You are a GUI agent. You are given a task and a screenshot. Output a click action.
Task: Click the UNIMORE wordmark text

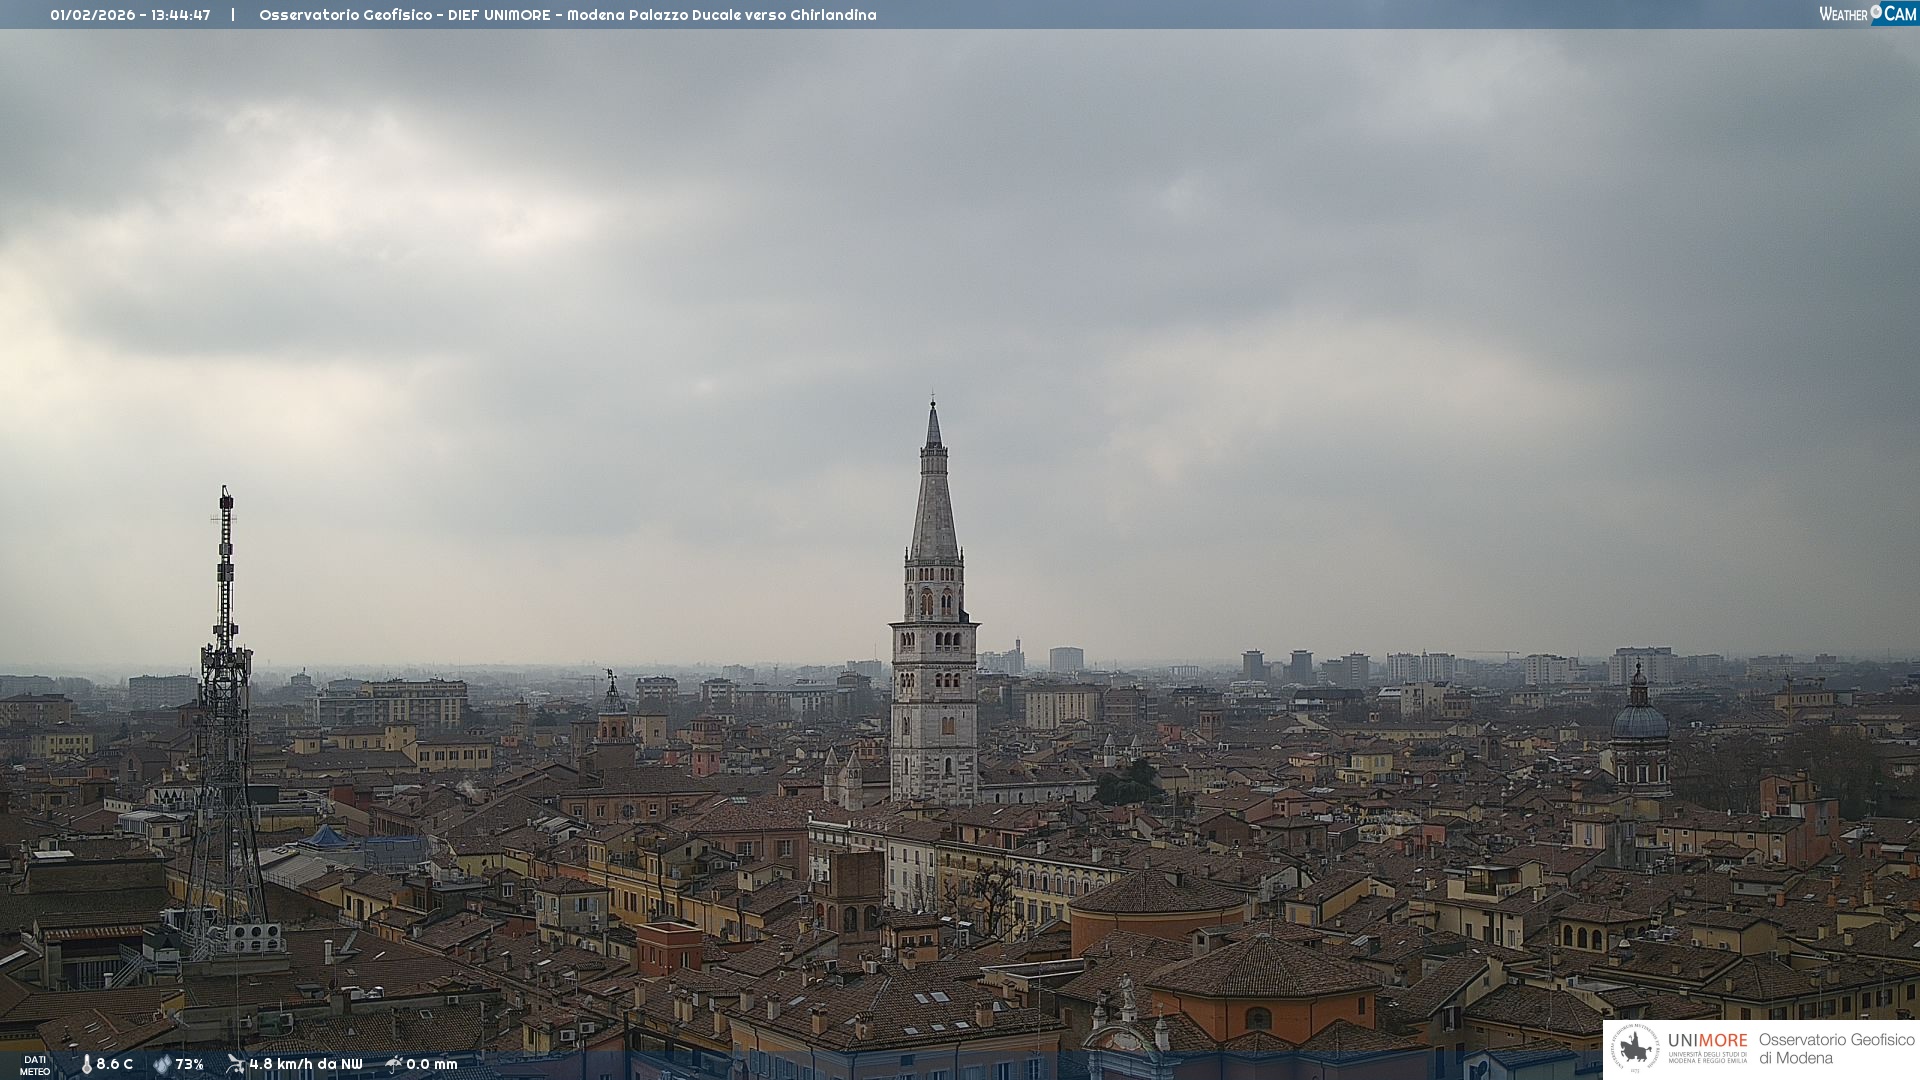coord(1707,1040)
